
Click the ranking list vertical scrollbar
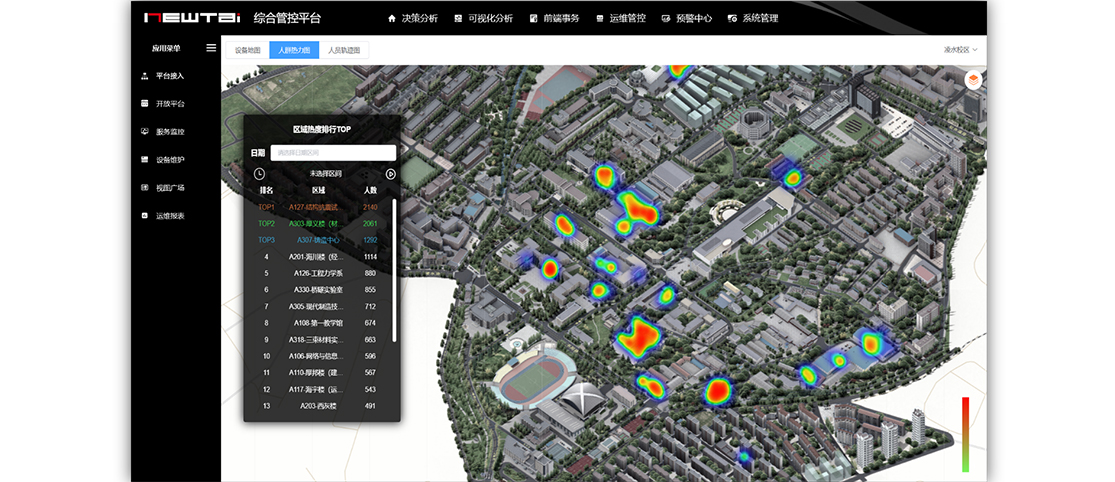394,270
